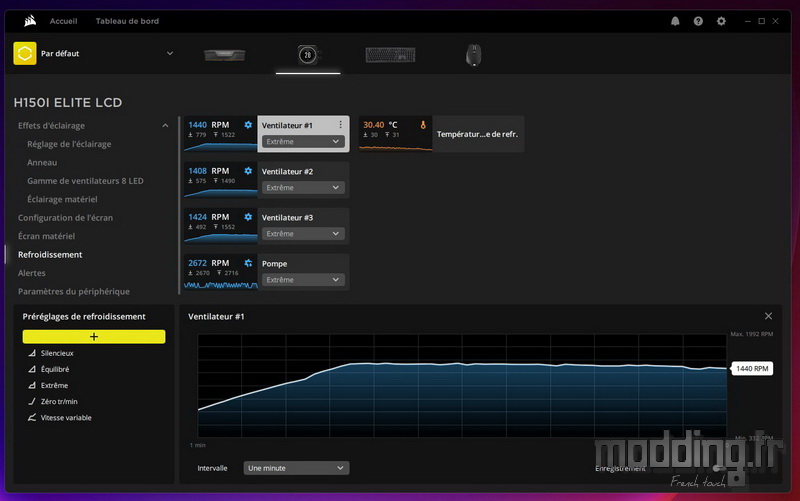800x501 pixels.
Task: Click the Pompe sensor gear icon
Action: pos(248,263)
